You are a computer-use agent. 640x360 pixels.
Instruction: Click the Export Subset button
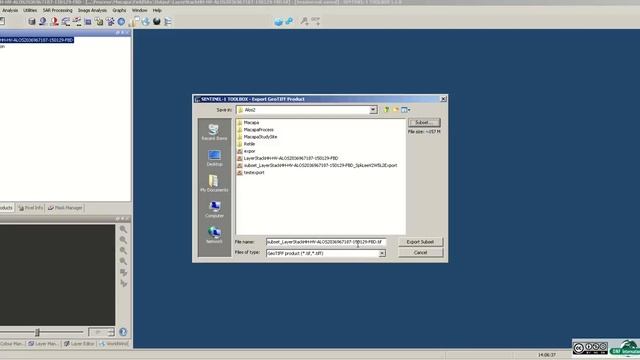[x=420, y=242]
